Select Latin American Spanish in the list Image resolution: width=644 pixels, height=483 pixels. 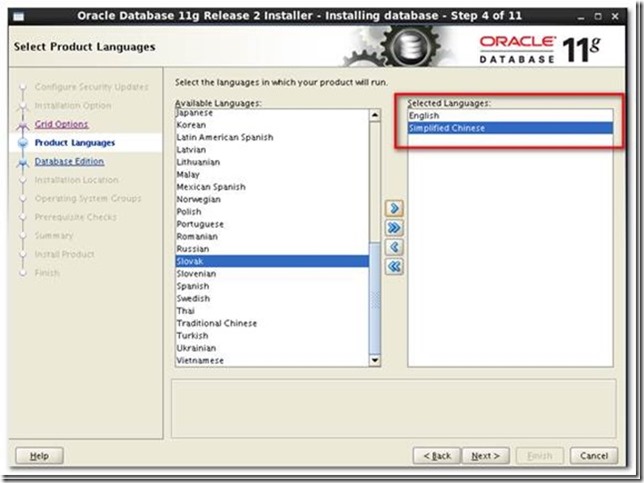coord(272,137)
